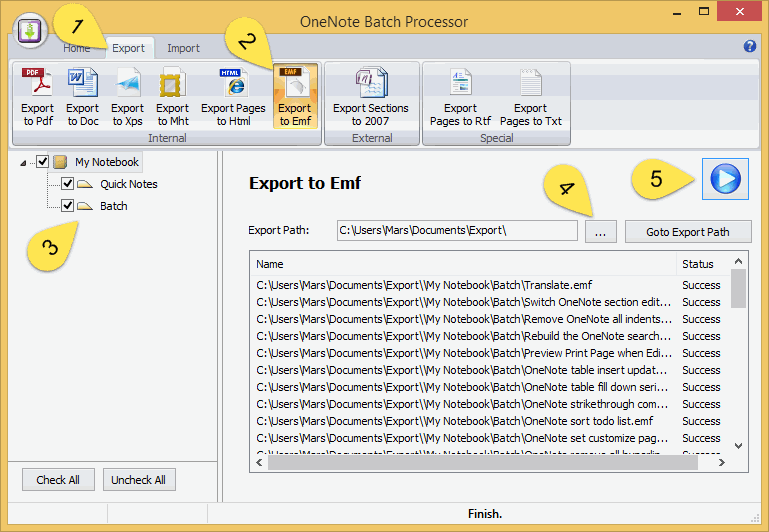Open the application menu orb button
769x532 pixels.
pyautogui.click(x=30, y=31)
